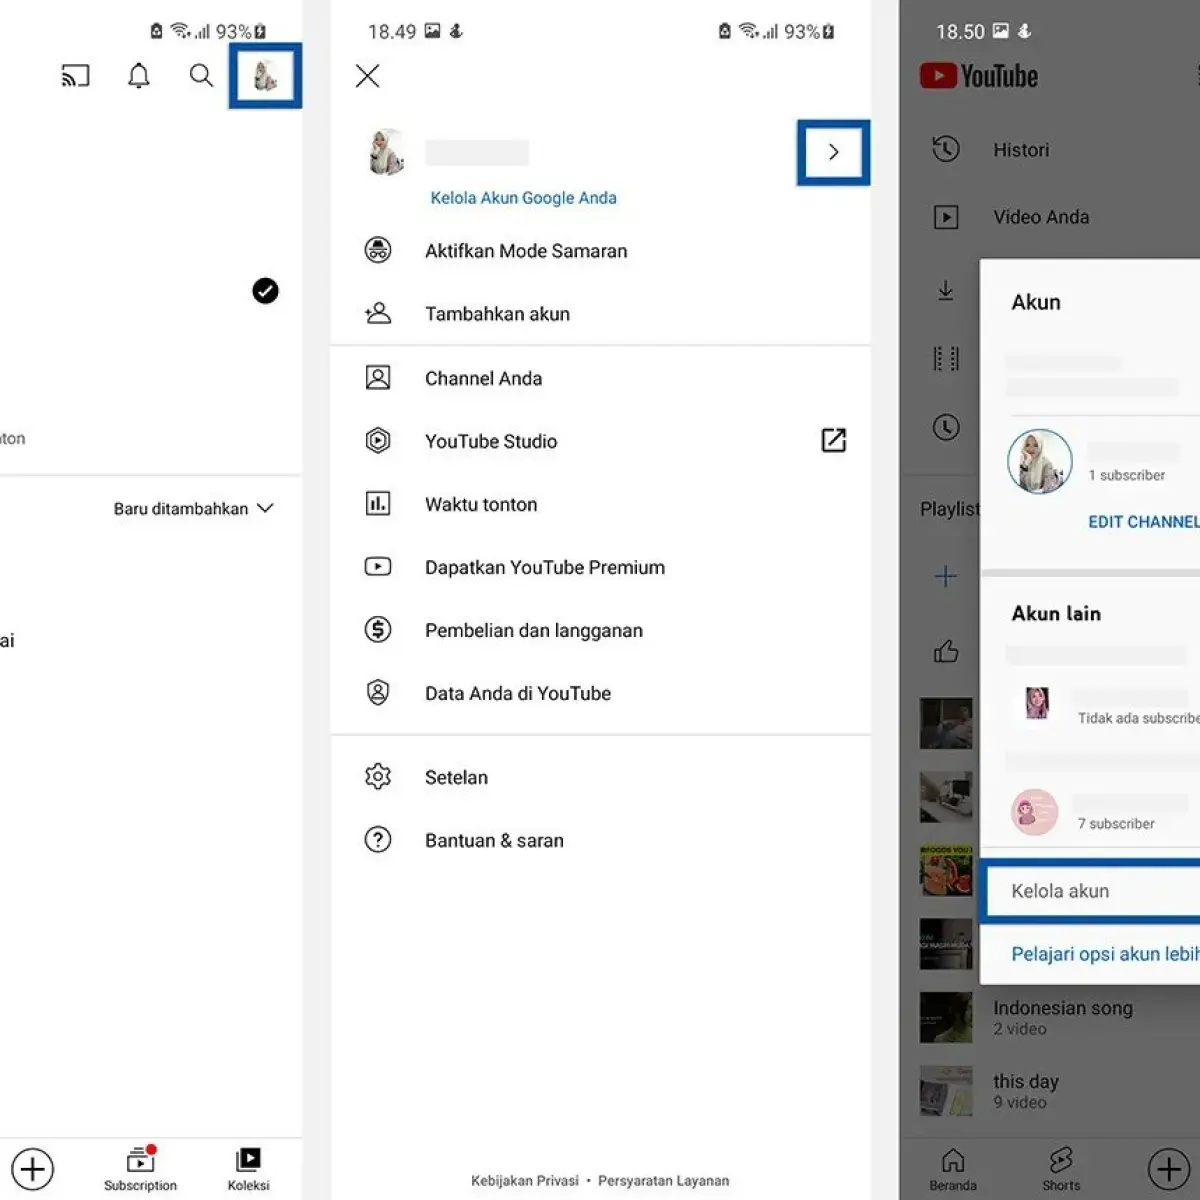Tap the Setelan gear icon
The width and height of the screenshot is (1200, 1200).
[378, 777]
